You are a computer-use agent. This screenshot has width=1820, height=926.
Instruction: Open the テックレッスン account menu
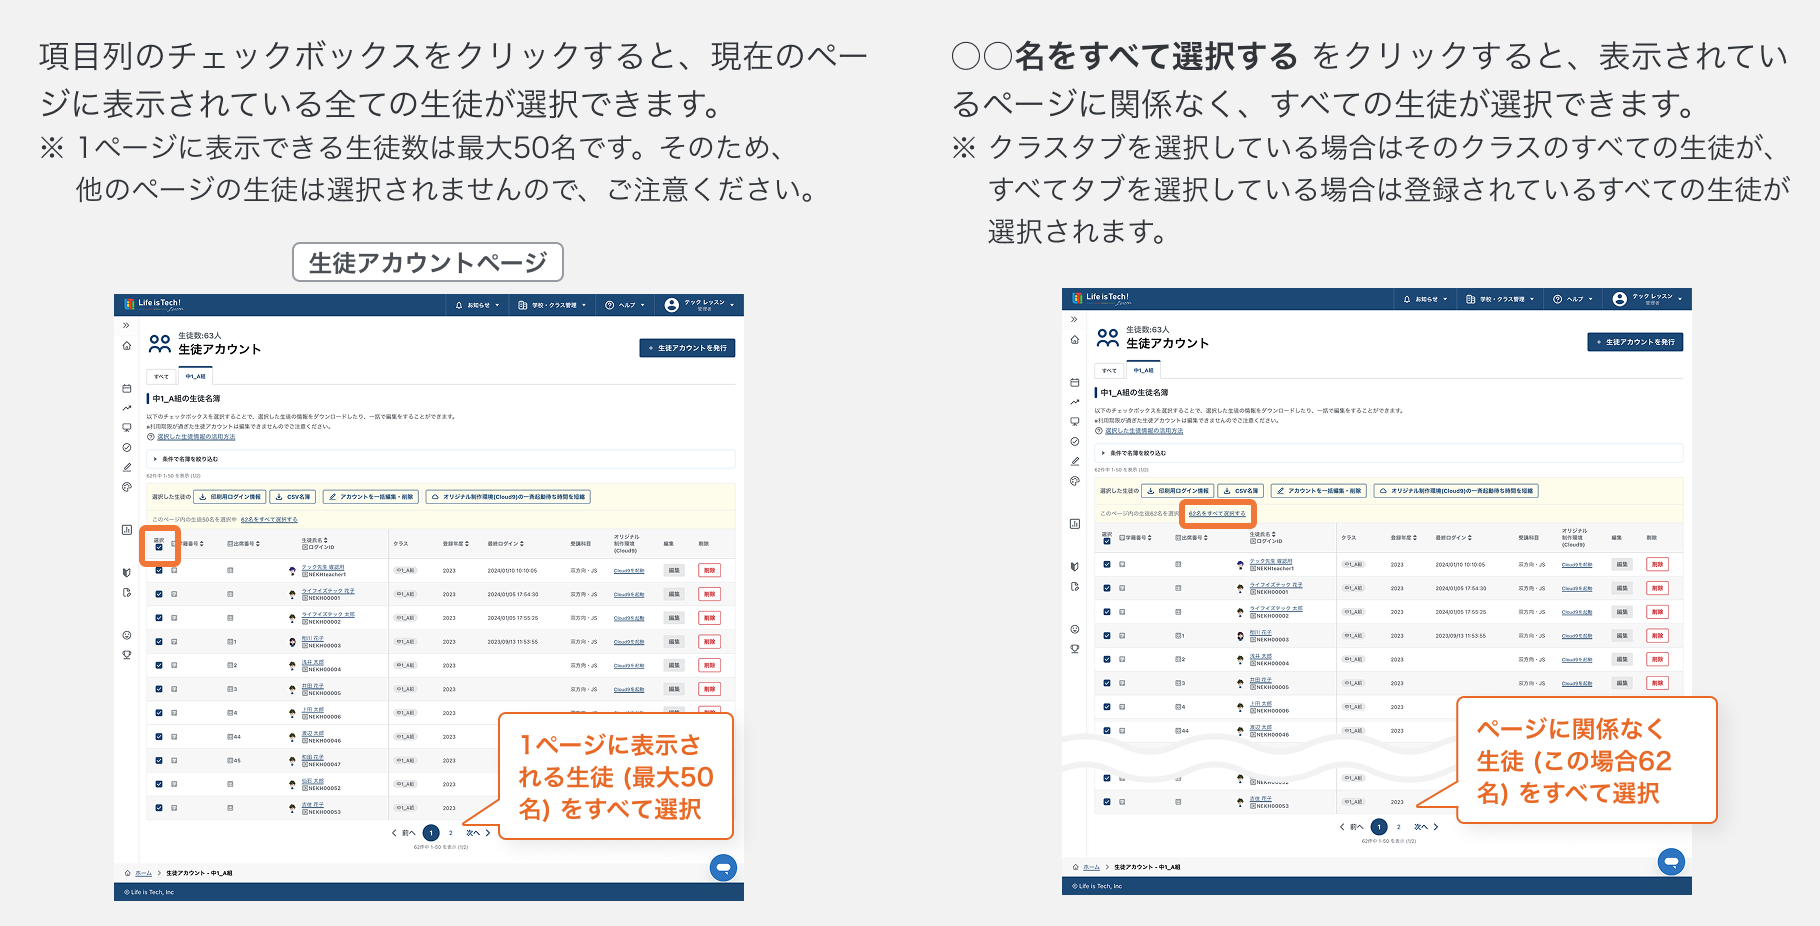703,304
